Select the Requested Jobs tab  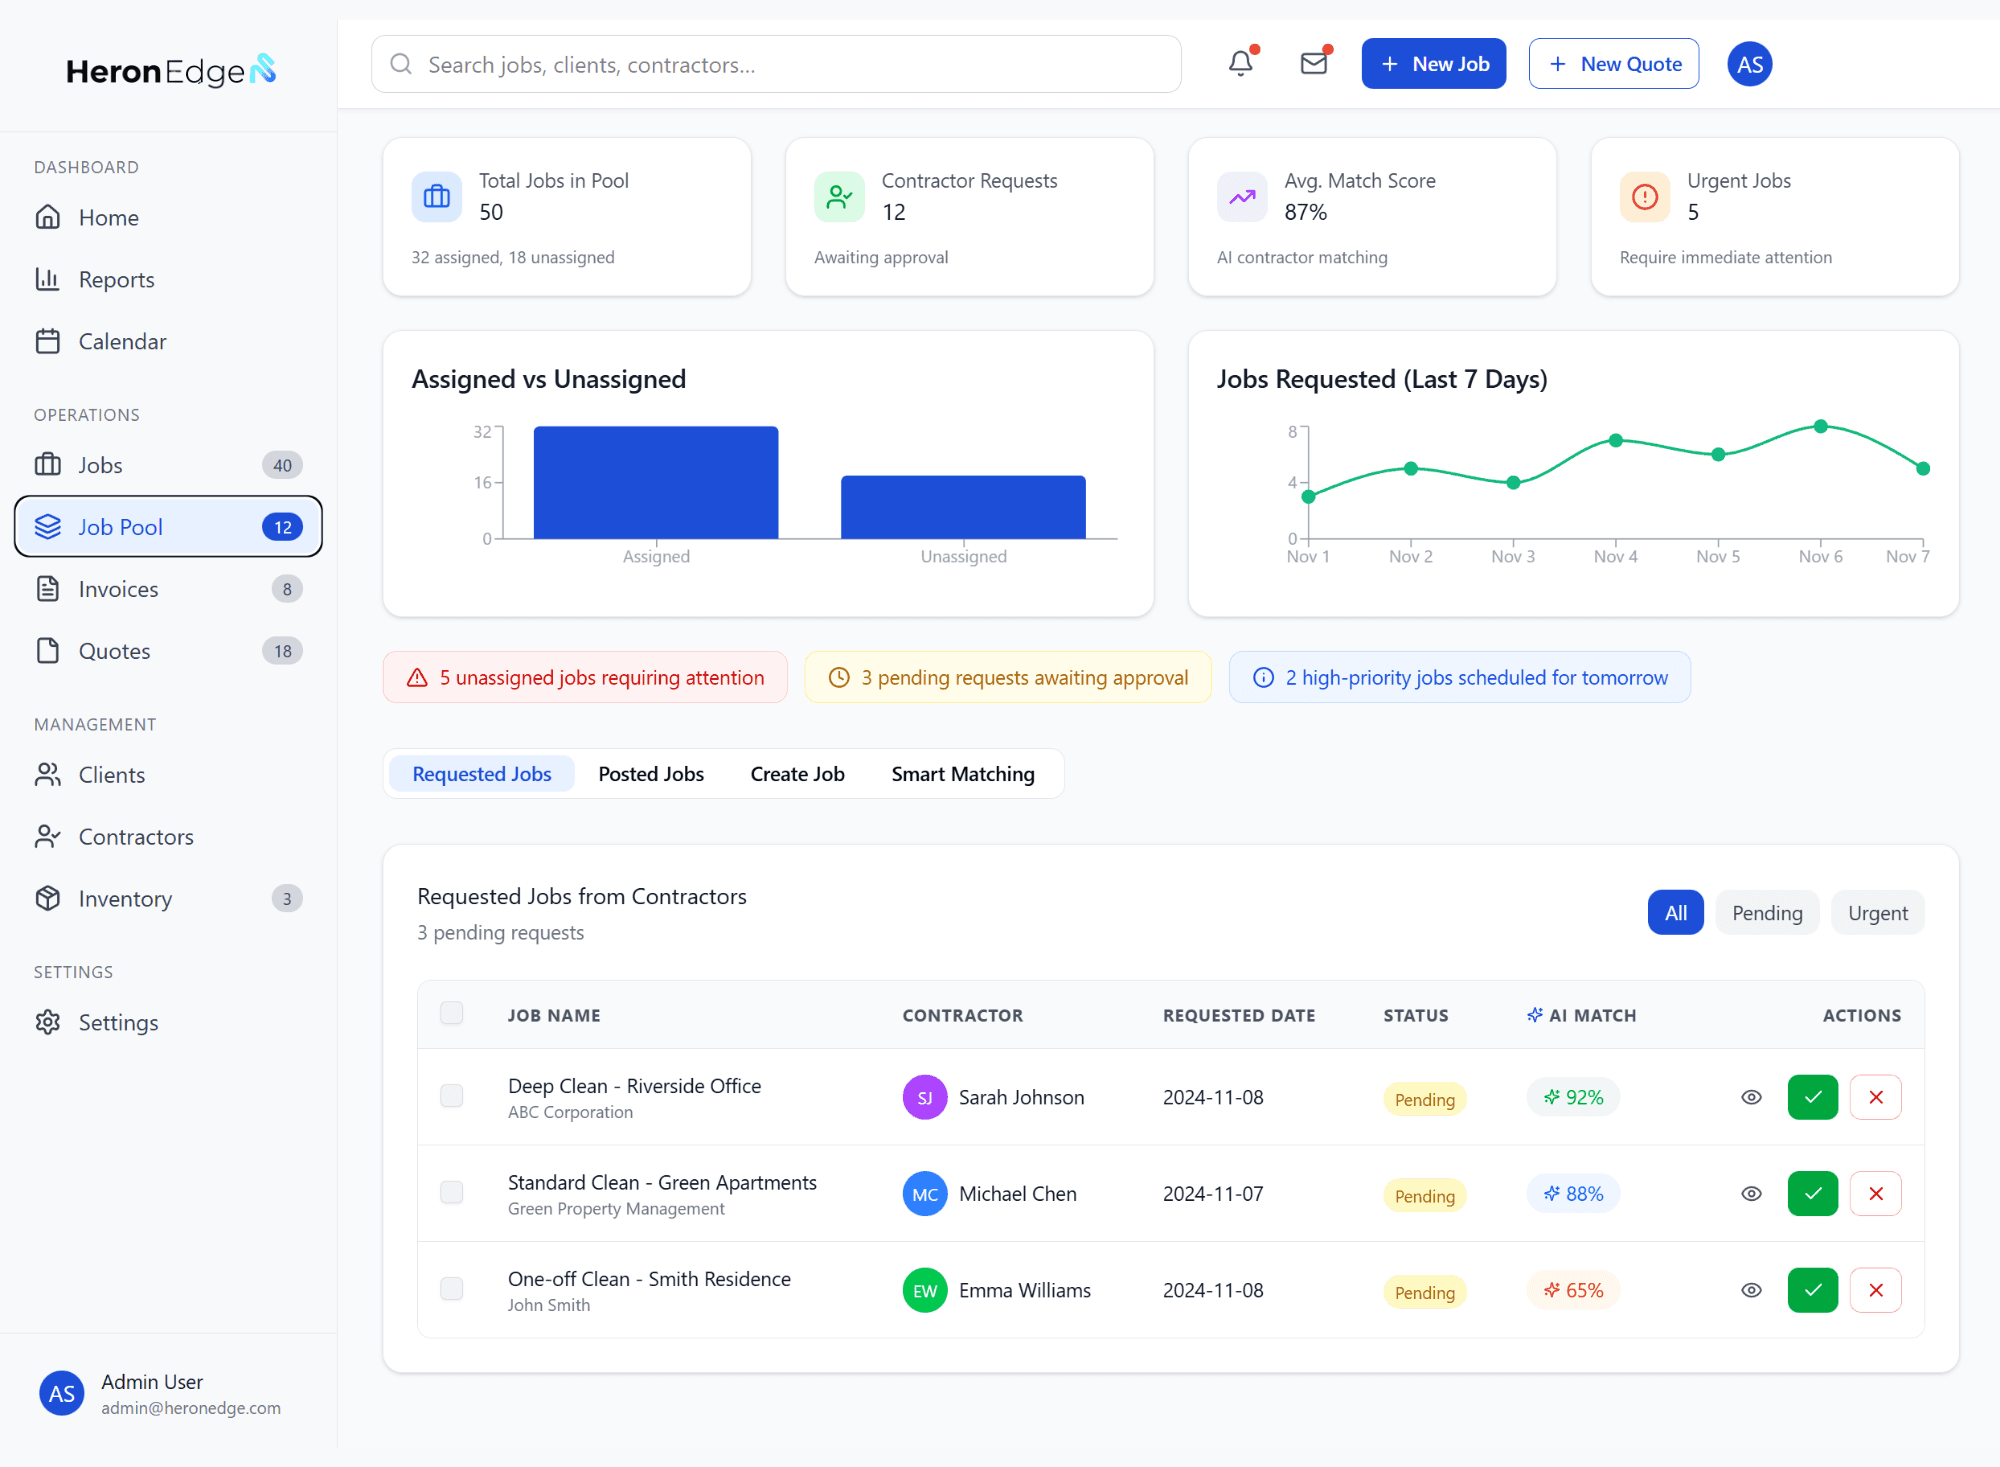482,774
